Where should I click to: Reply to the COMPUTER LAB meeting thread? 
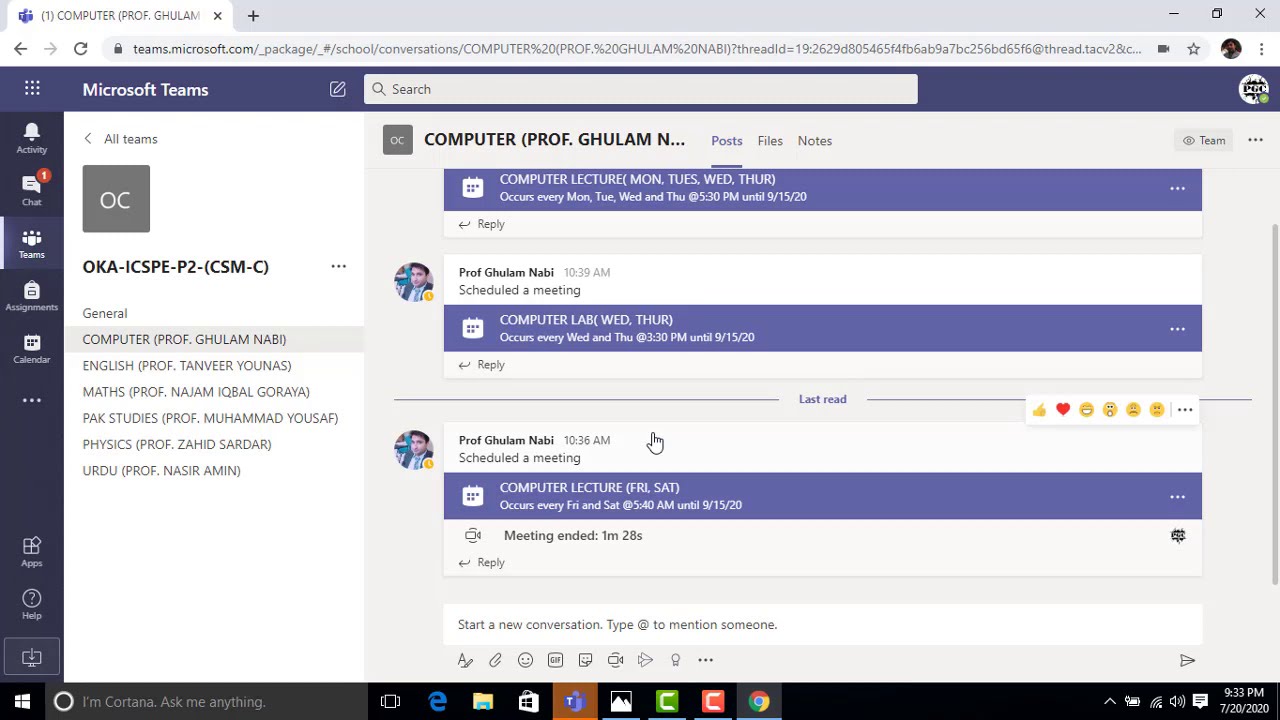tap(482, 365)
